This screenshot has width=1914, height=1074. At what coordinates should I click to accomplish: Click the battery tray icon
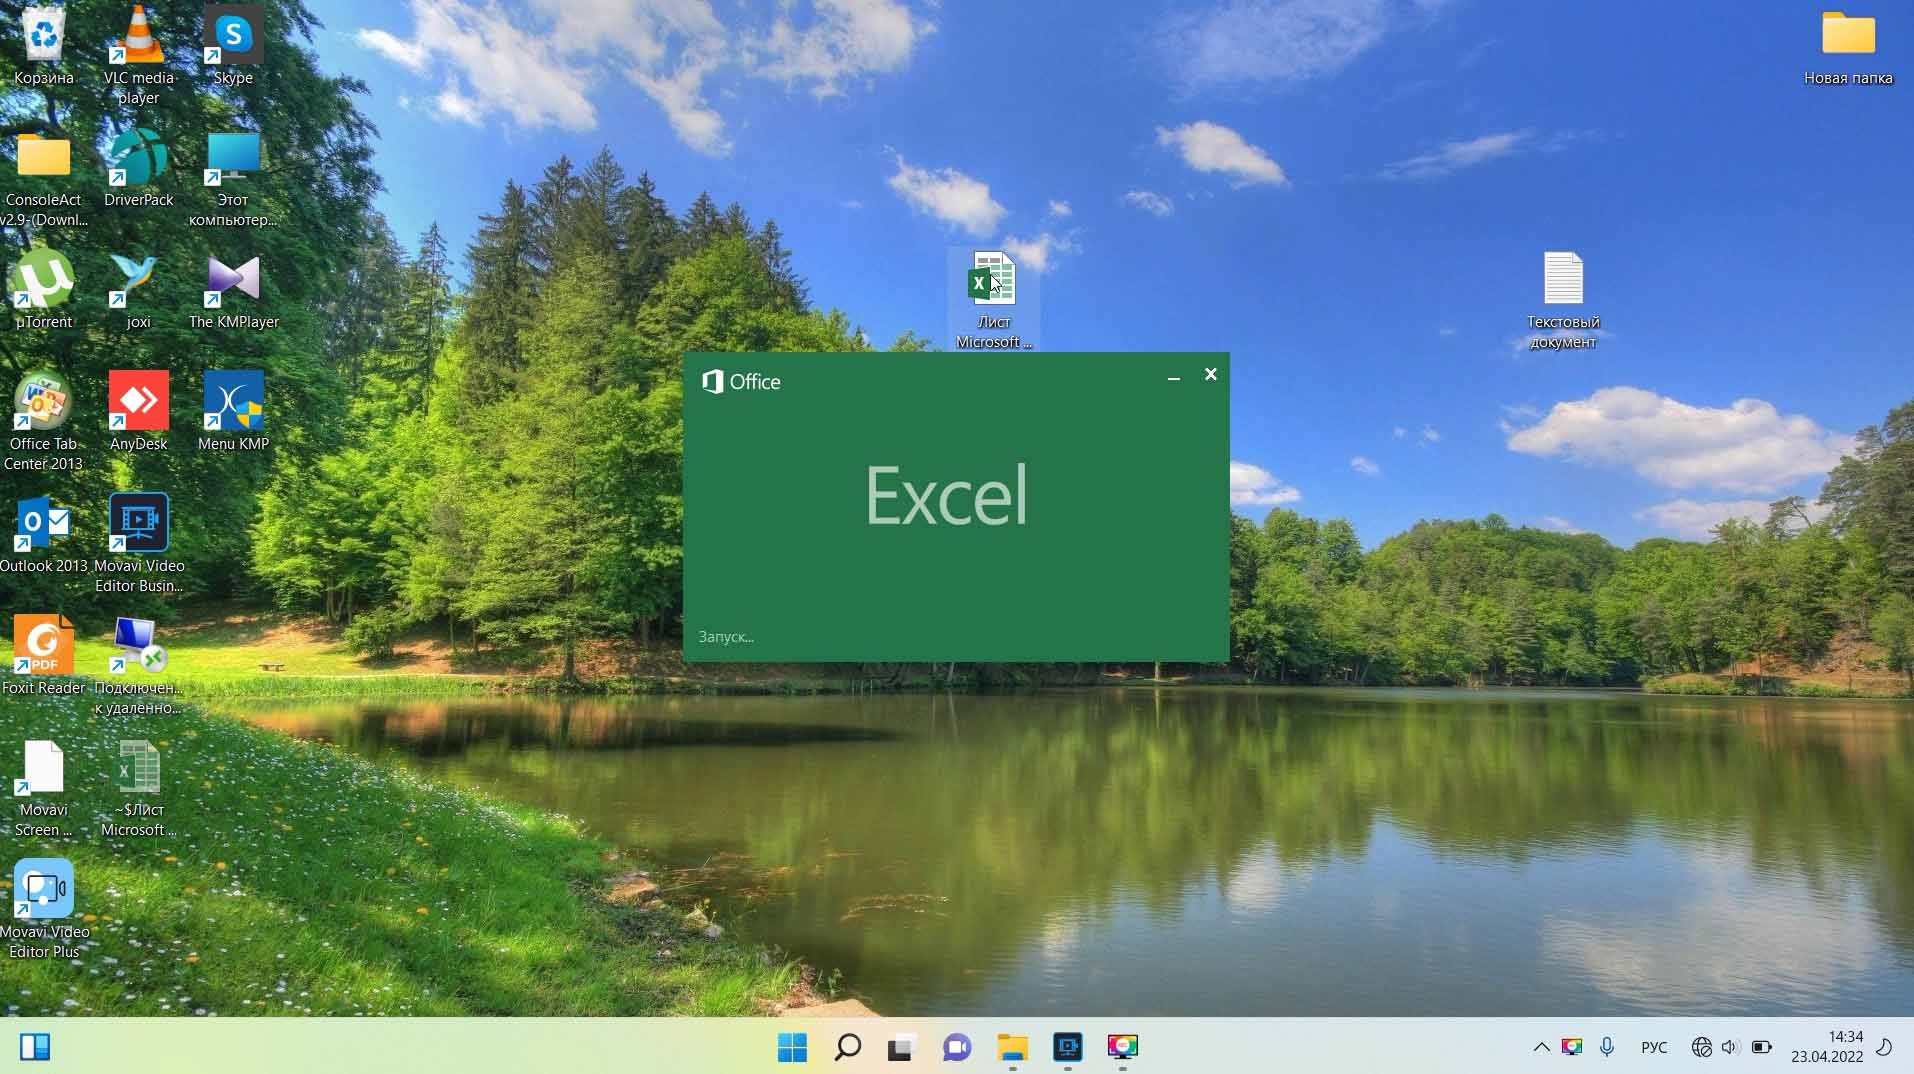click(1762, 1047)
